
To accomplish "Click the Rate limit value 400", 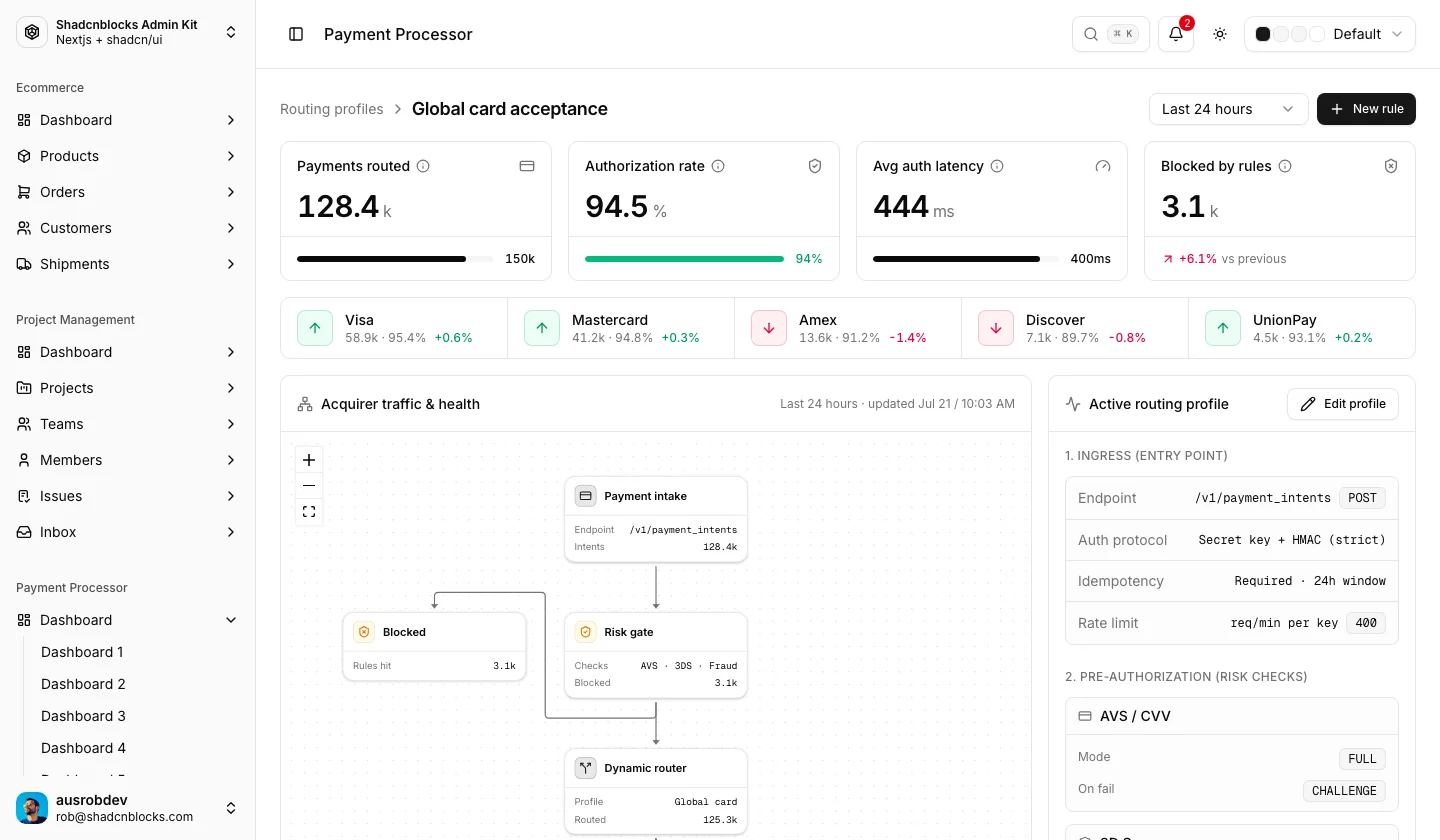I will 1366,623.
